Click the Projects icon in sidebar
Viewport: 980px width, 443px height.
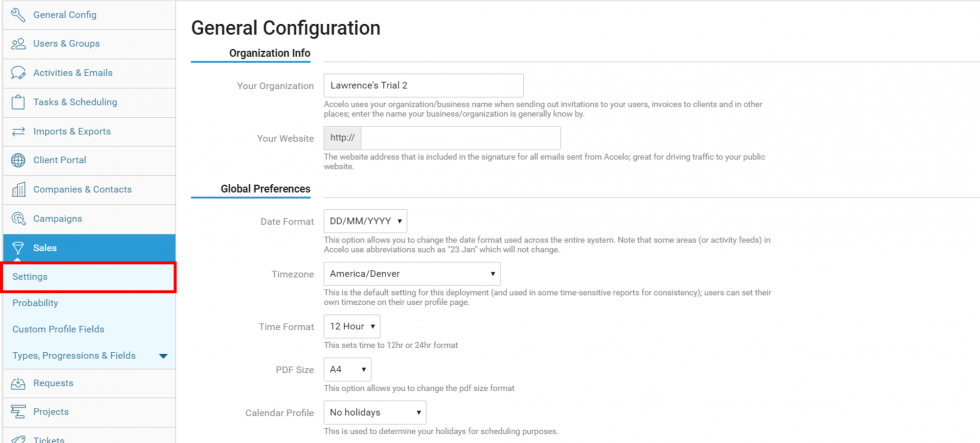pos(18,411)
